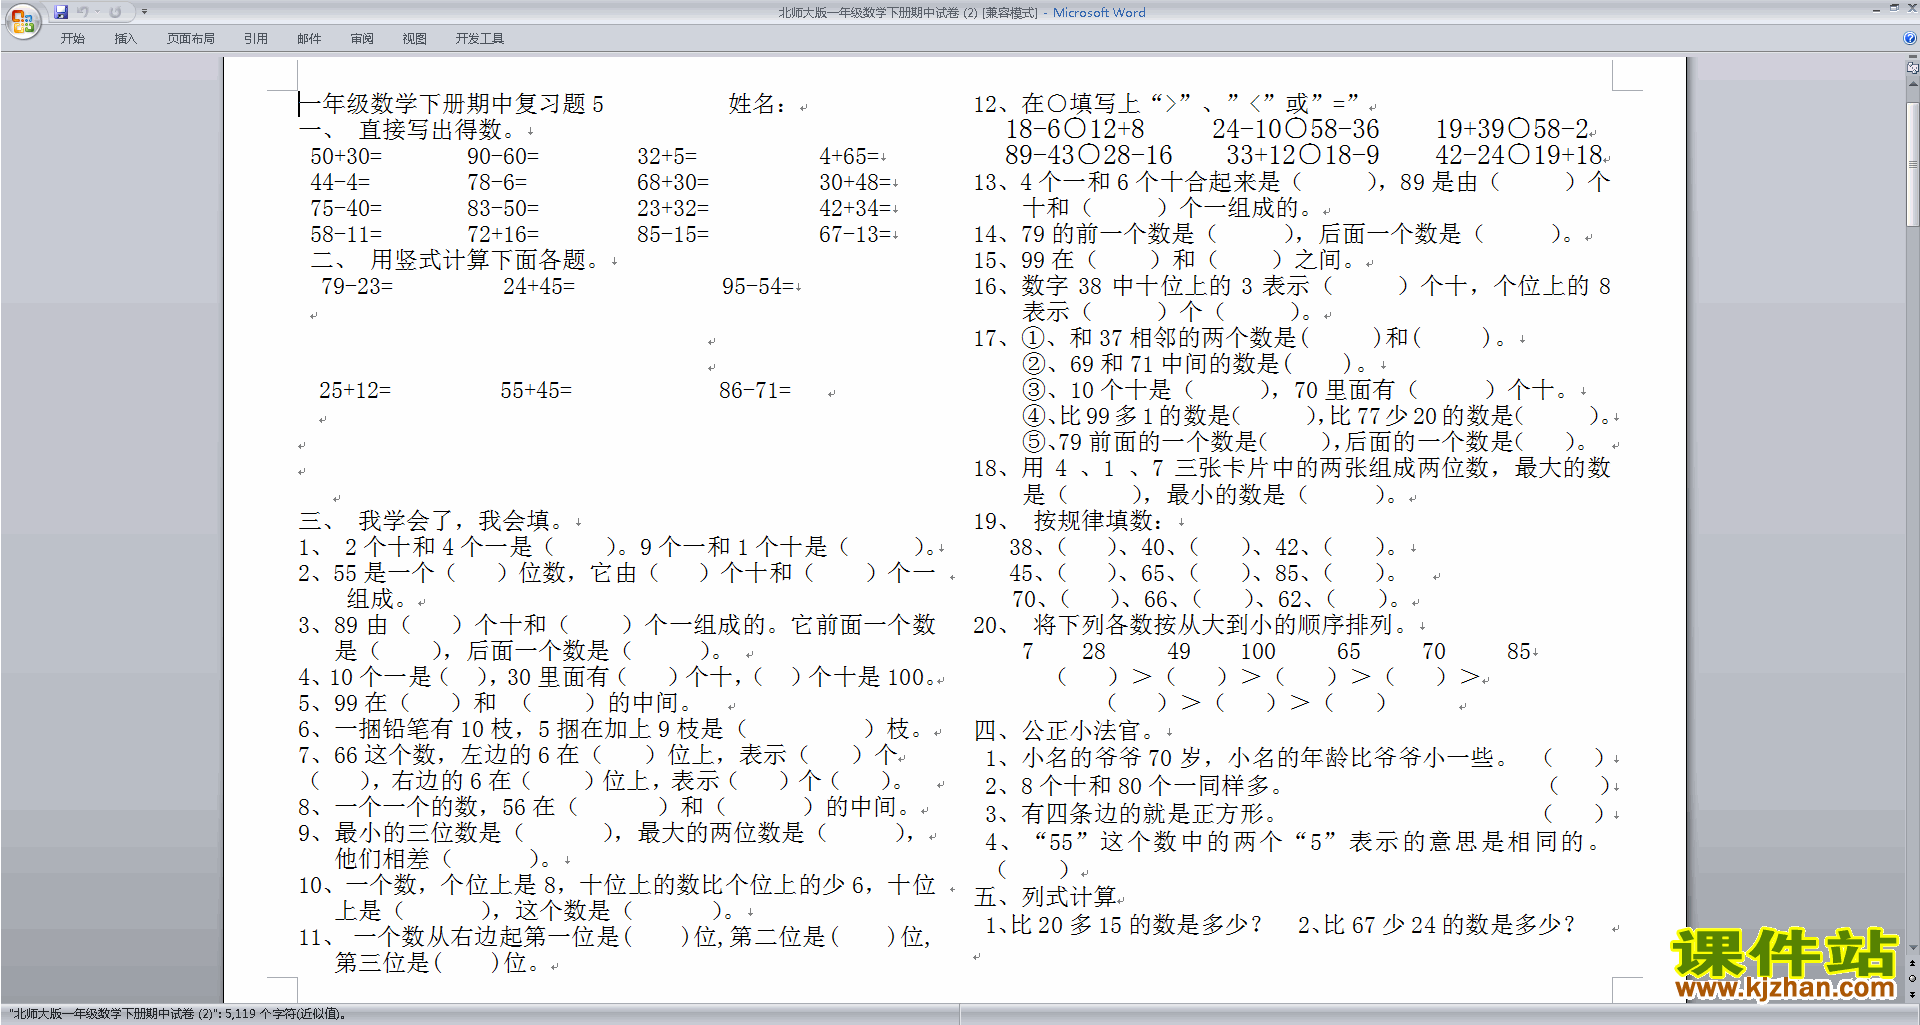Viewport: 1920px width, 1025px height.
Task: Click statement 有四条边的就是正方形
Action: (1131, 814)
